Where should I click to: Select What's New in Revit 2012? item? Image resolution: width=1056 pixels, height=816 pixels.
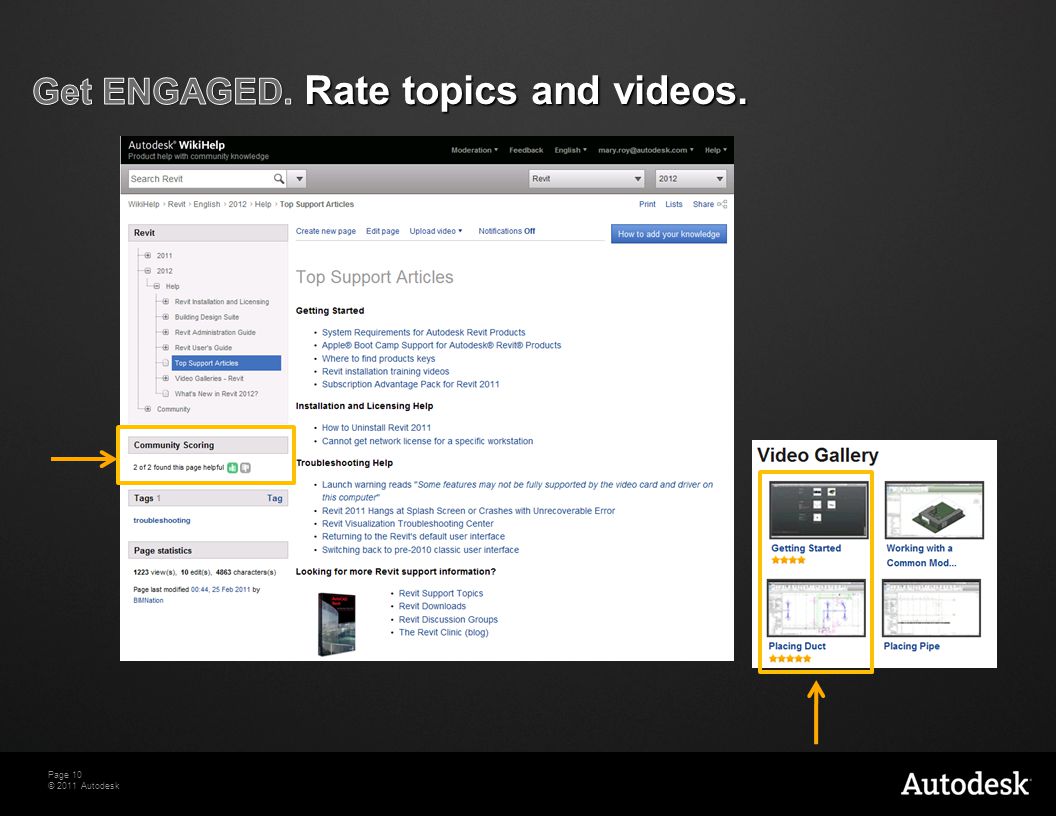(x=216, y=394)
